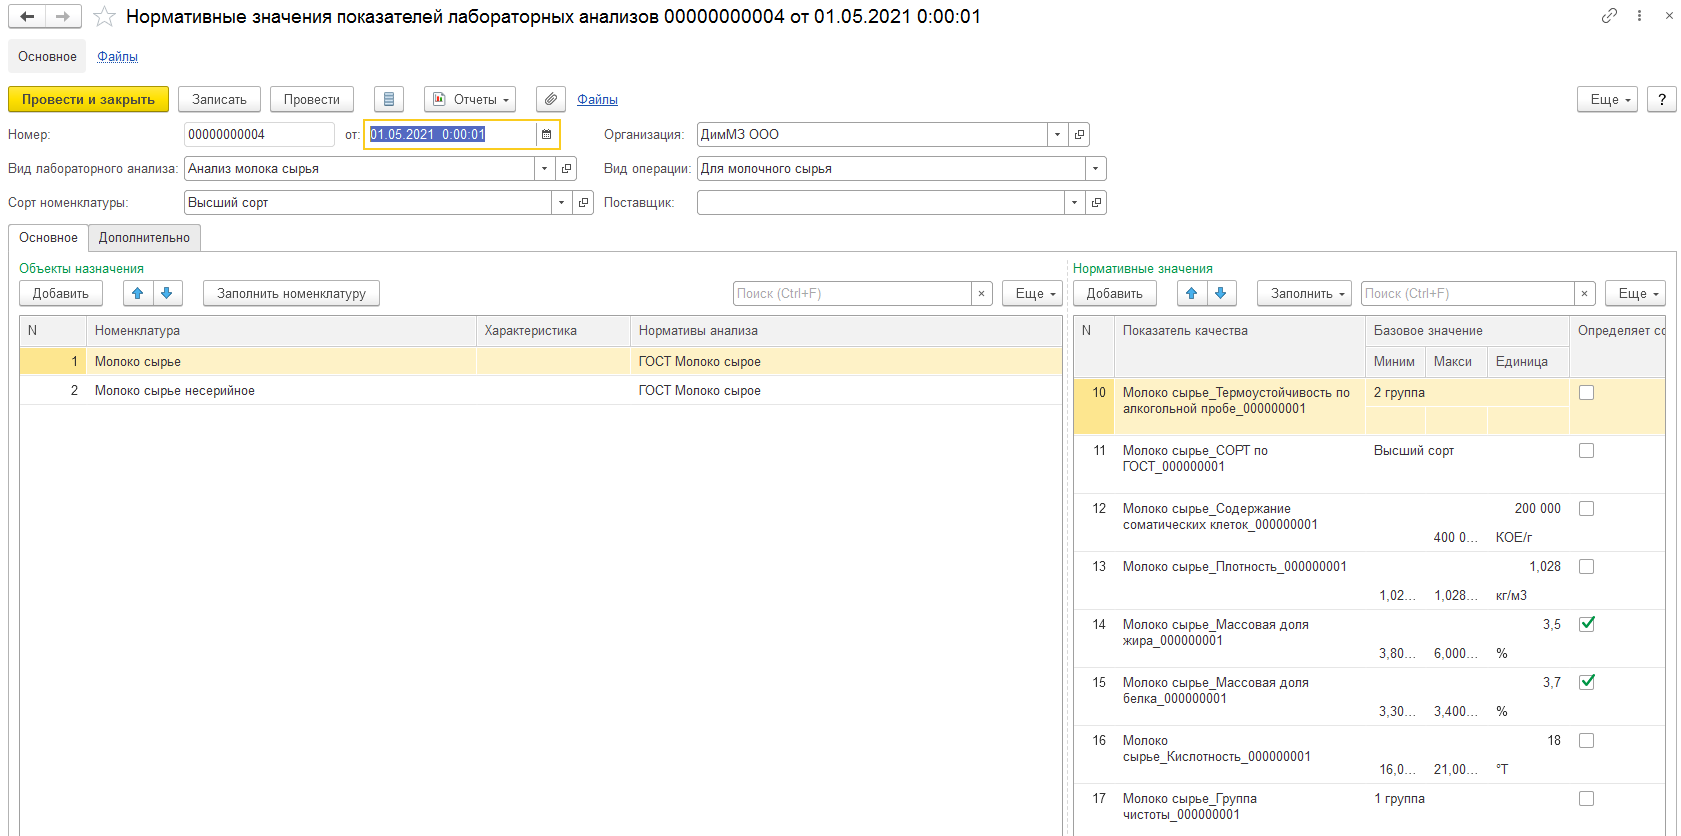Click the Записать button
This screenshot has width=1681, height=836.
point(219,99)
